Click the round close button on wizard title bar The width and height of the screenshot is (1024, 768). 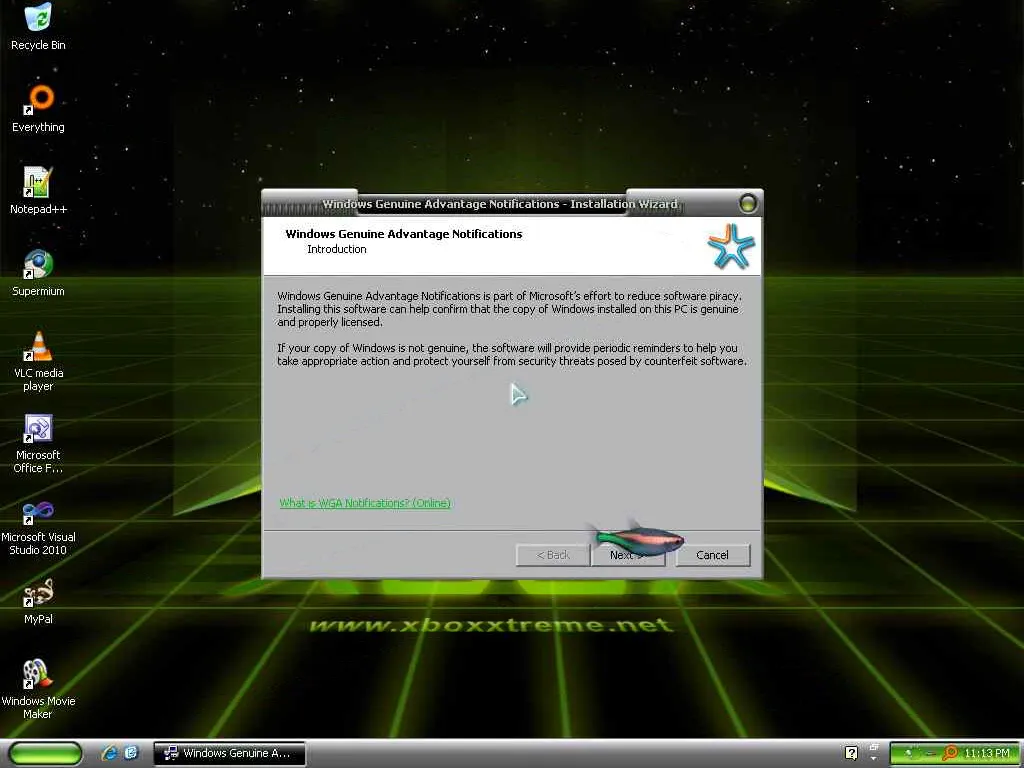click(748, 204)
